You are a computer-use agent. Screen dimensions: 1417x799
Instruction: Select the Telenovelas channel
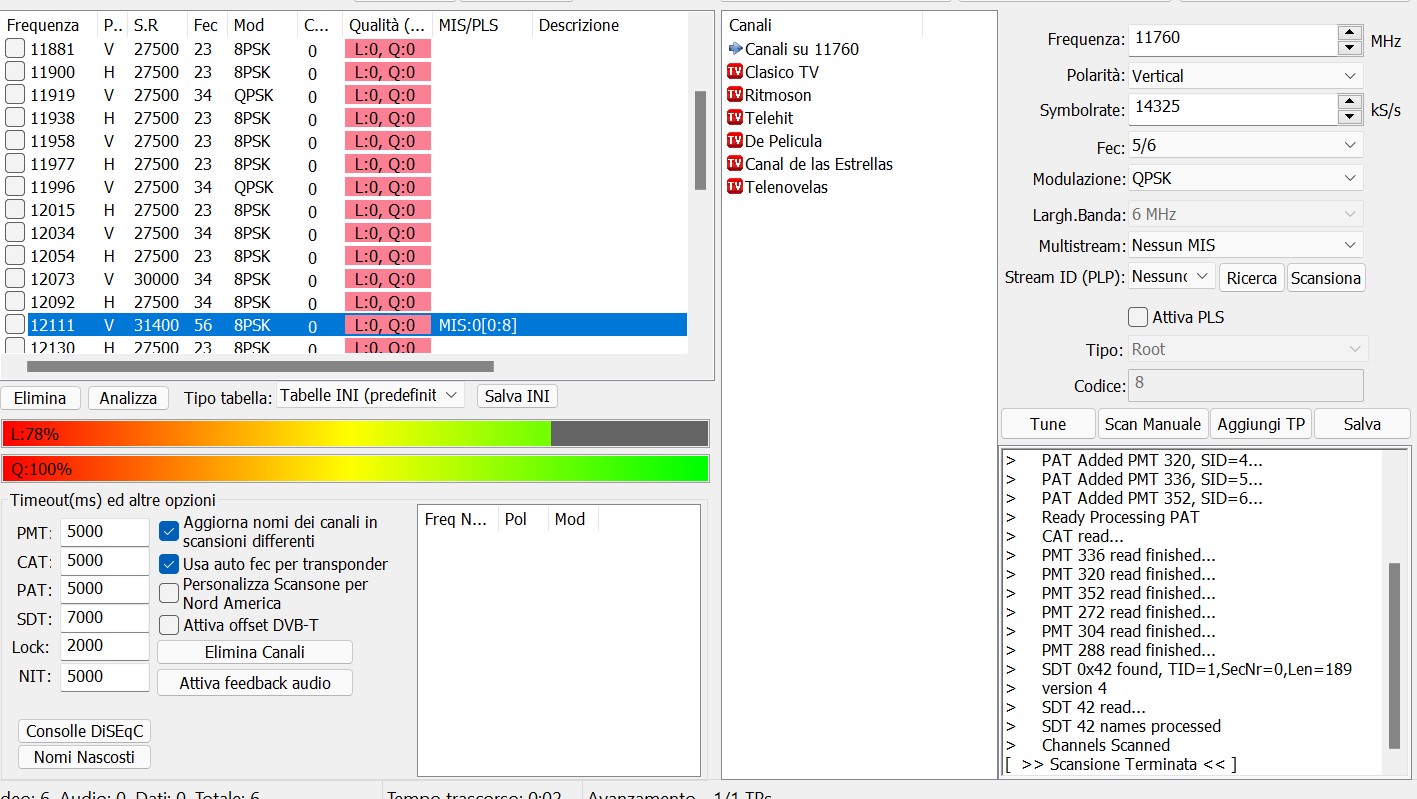tap(786, 187)
